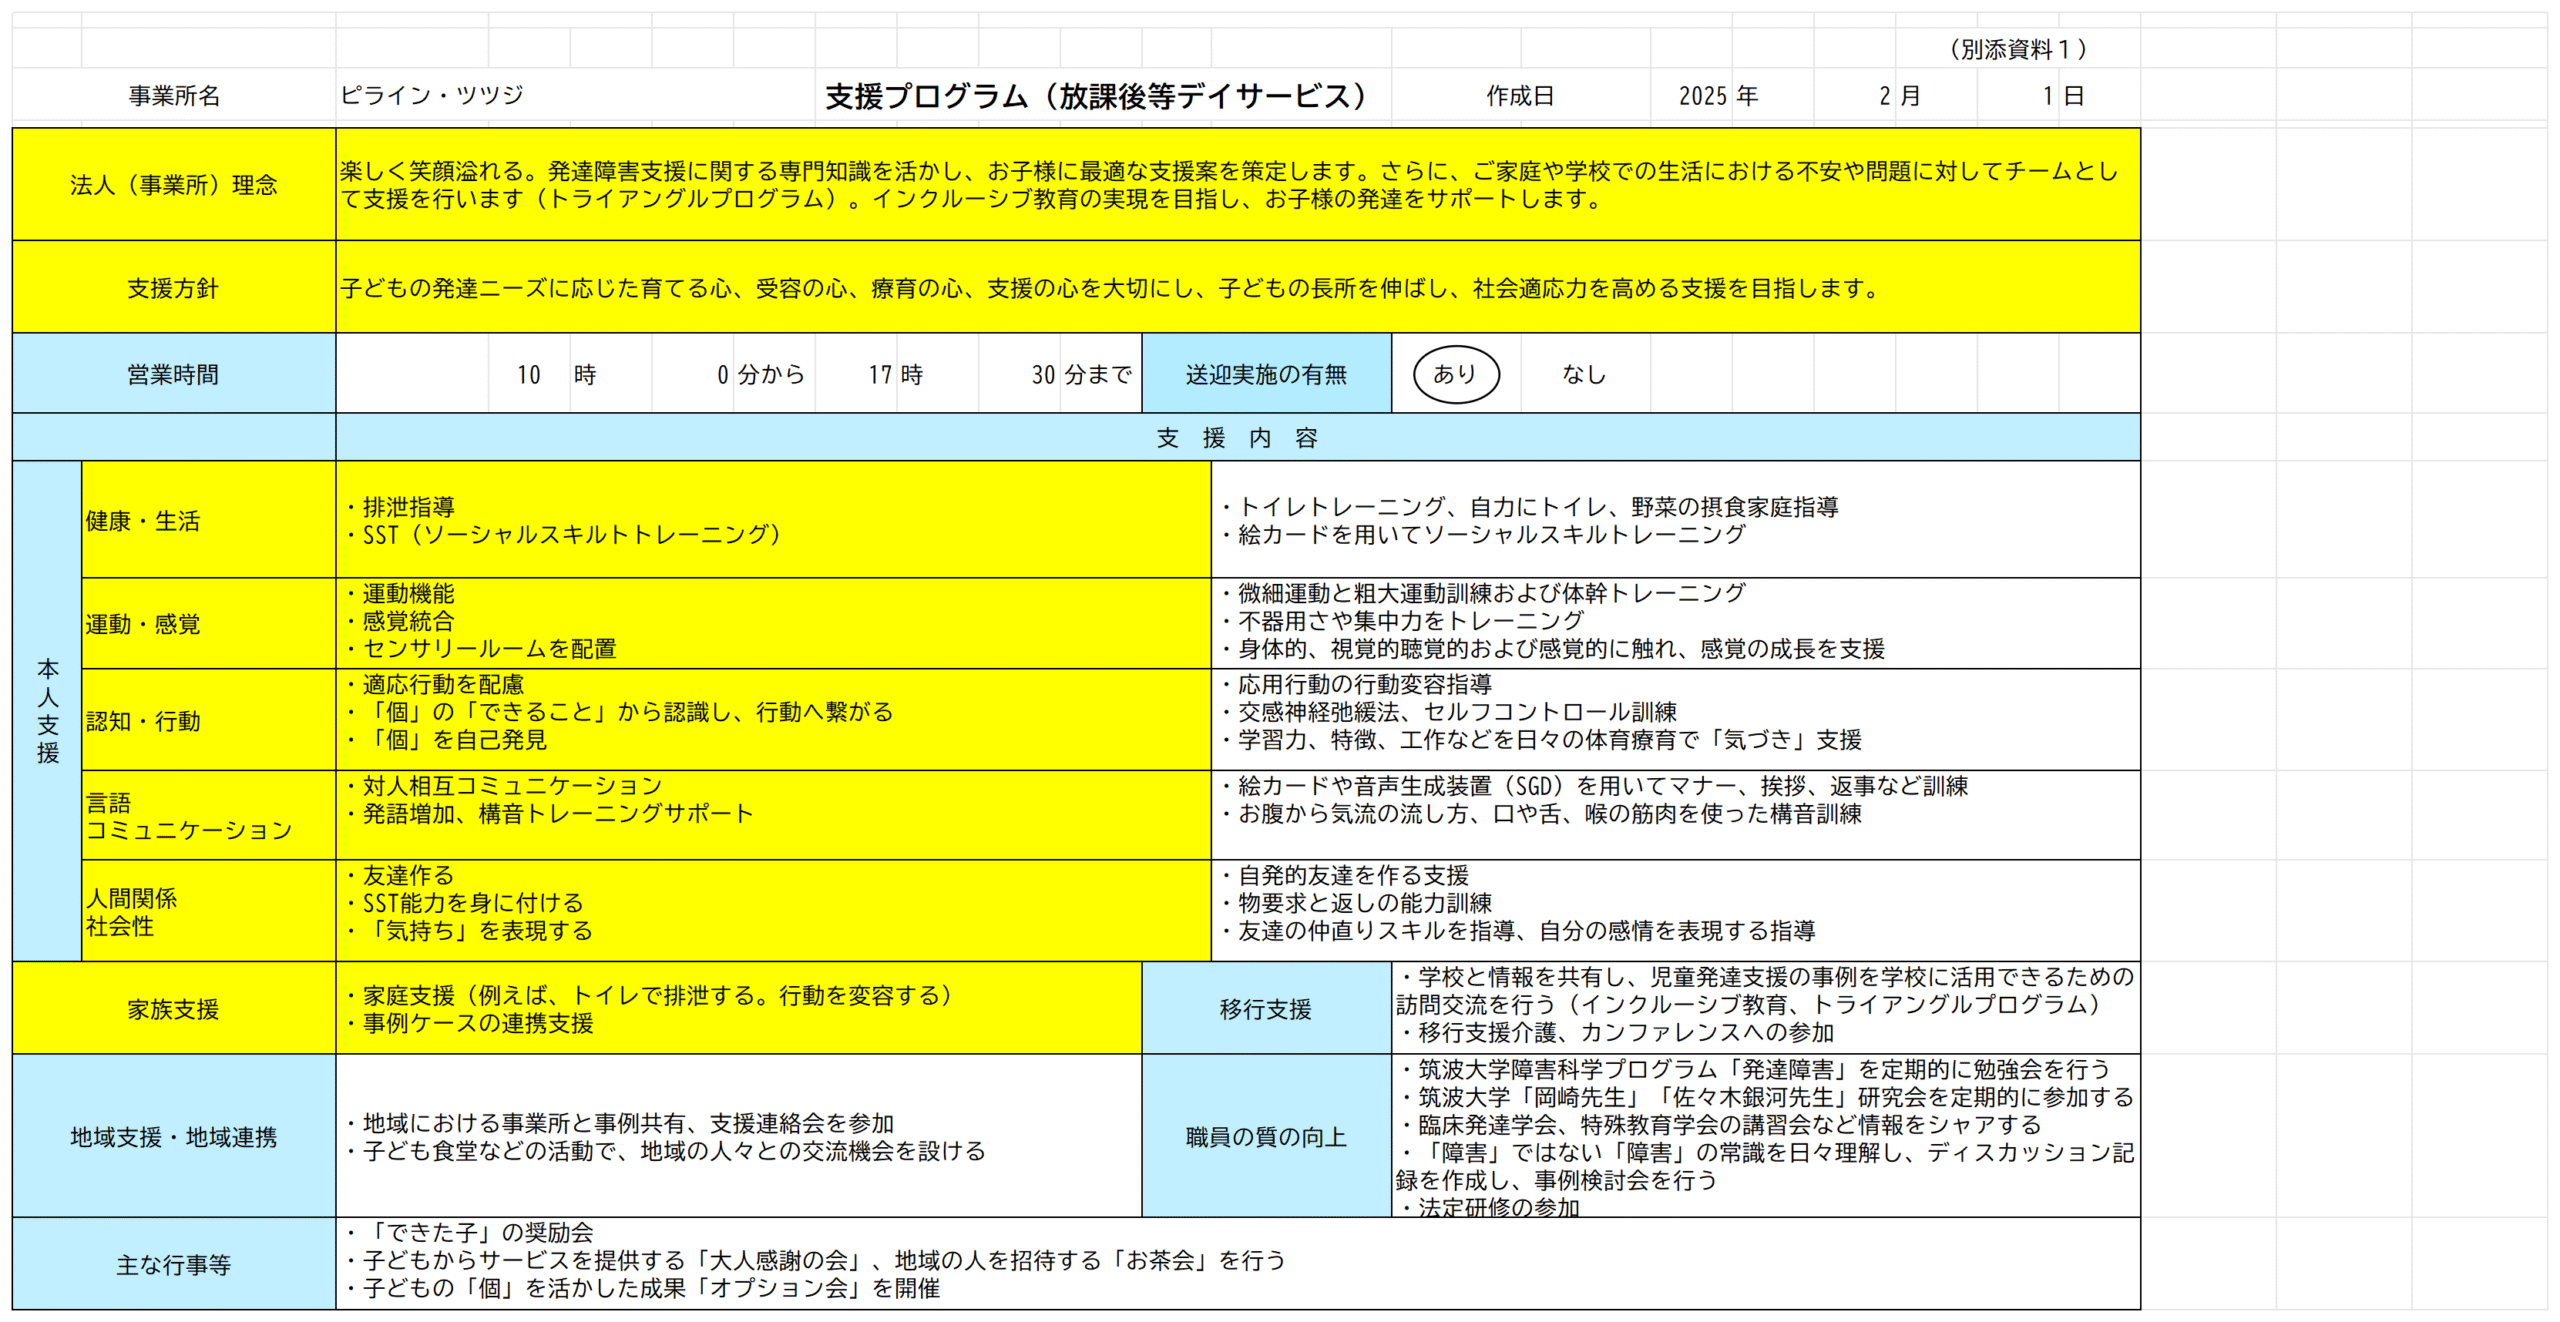Viewport: 2560px width, 1322px height.
Task: Select the circled あり transport option
Action: click(x=1455, y=374)
